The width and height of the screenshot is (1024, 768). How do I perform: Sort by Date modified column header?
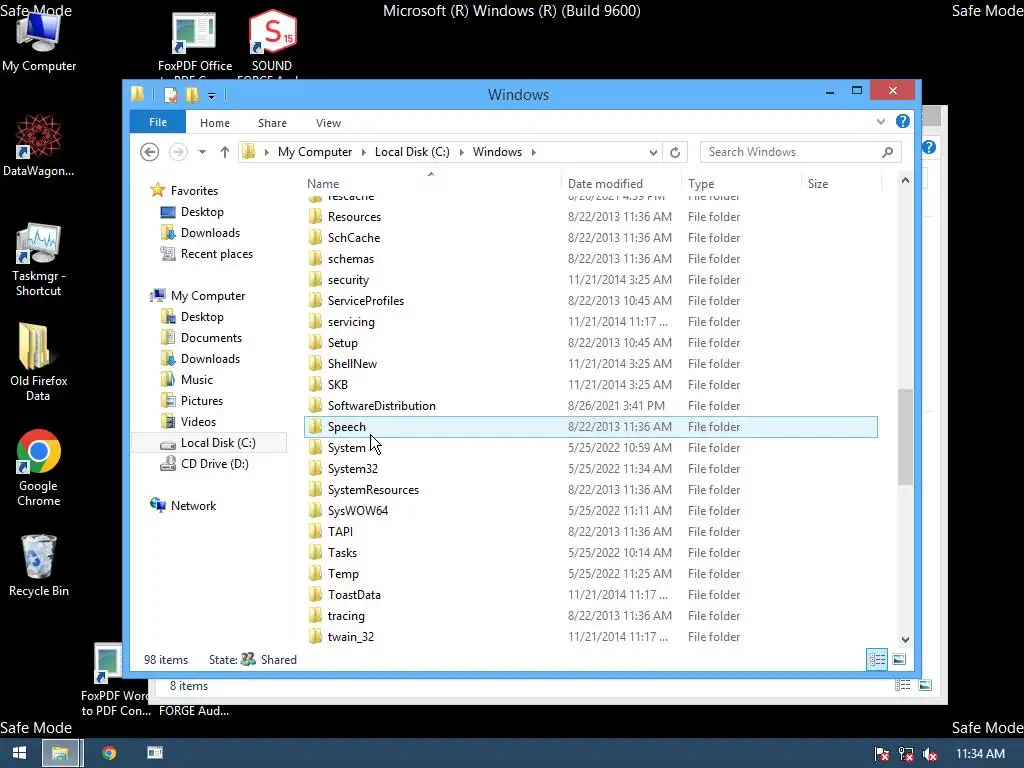point(620,184)
